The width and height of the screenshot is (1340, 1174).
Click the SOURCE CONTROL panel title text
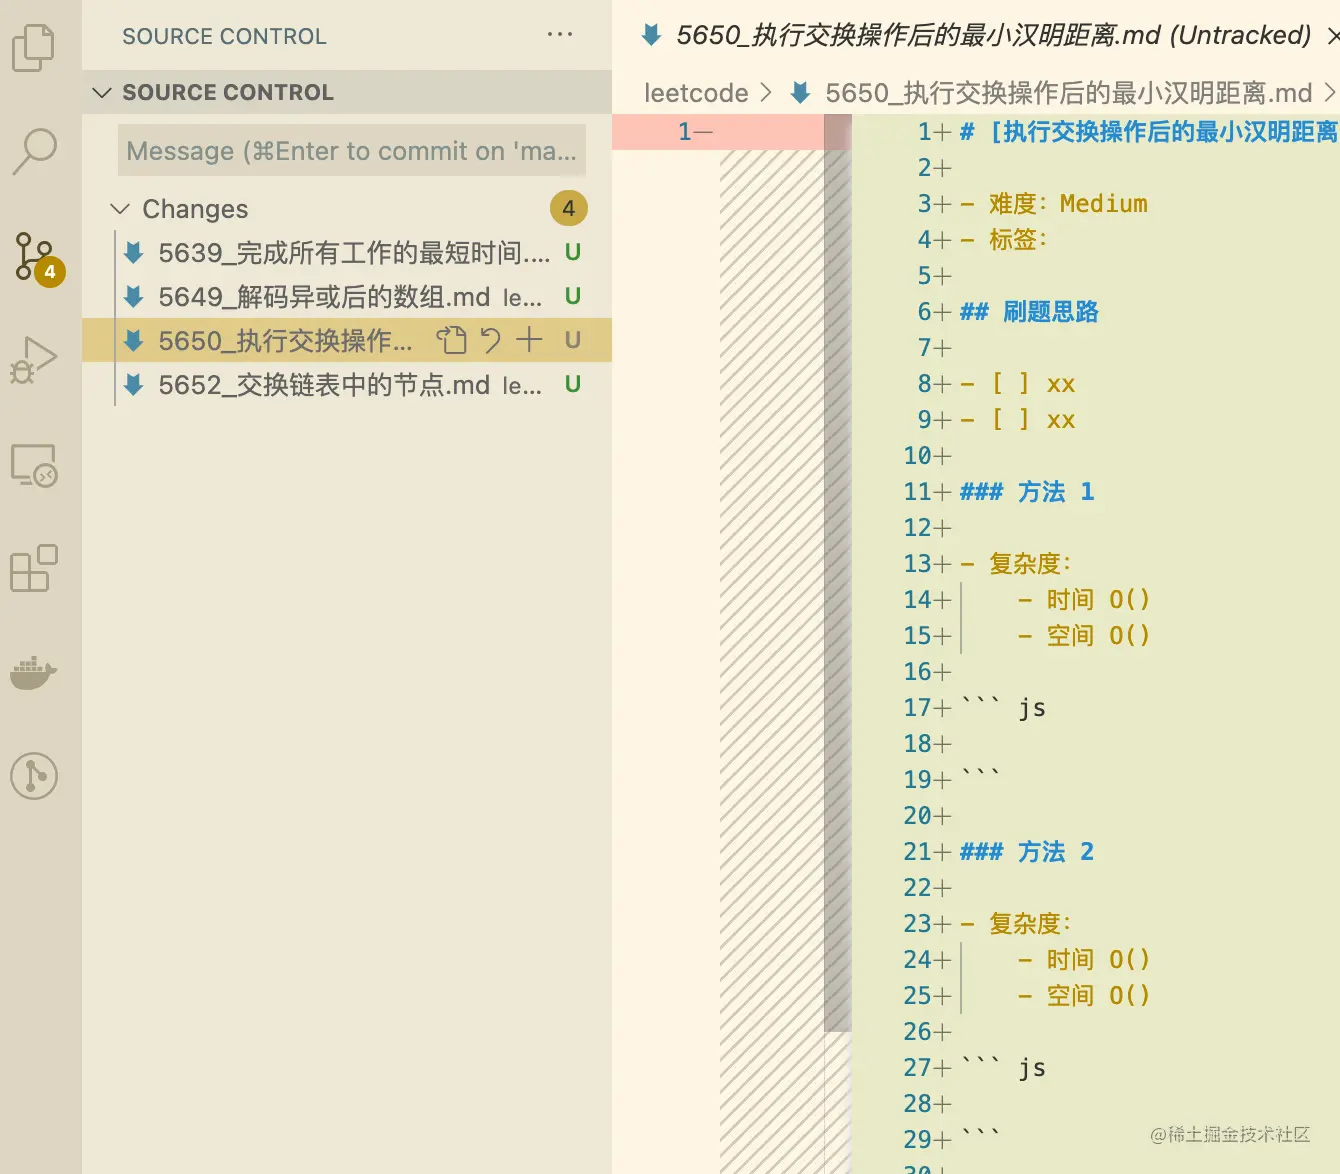[224, 36]
